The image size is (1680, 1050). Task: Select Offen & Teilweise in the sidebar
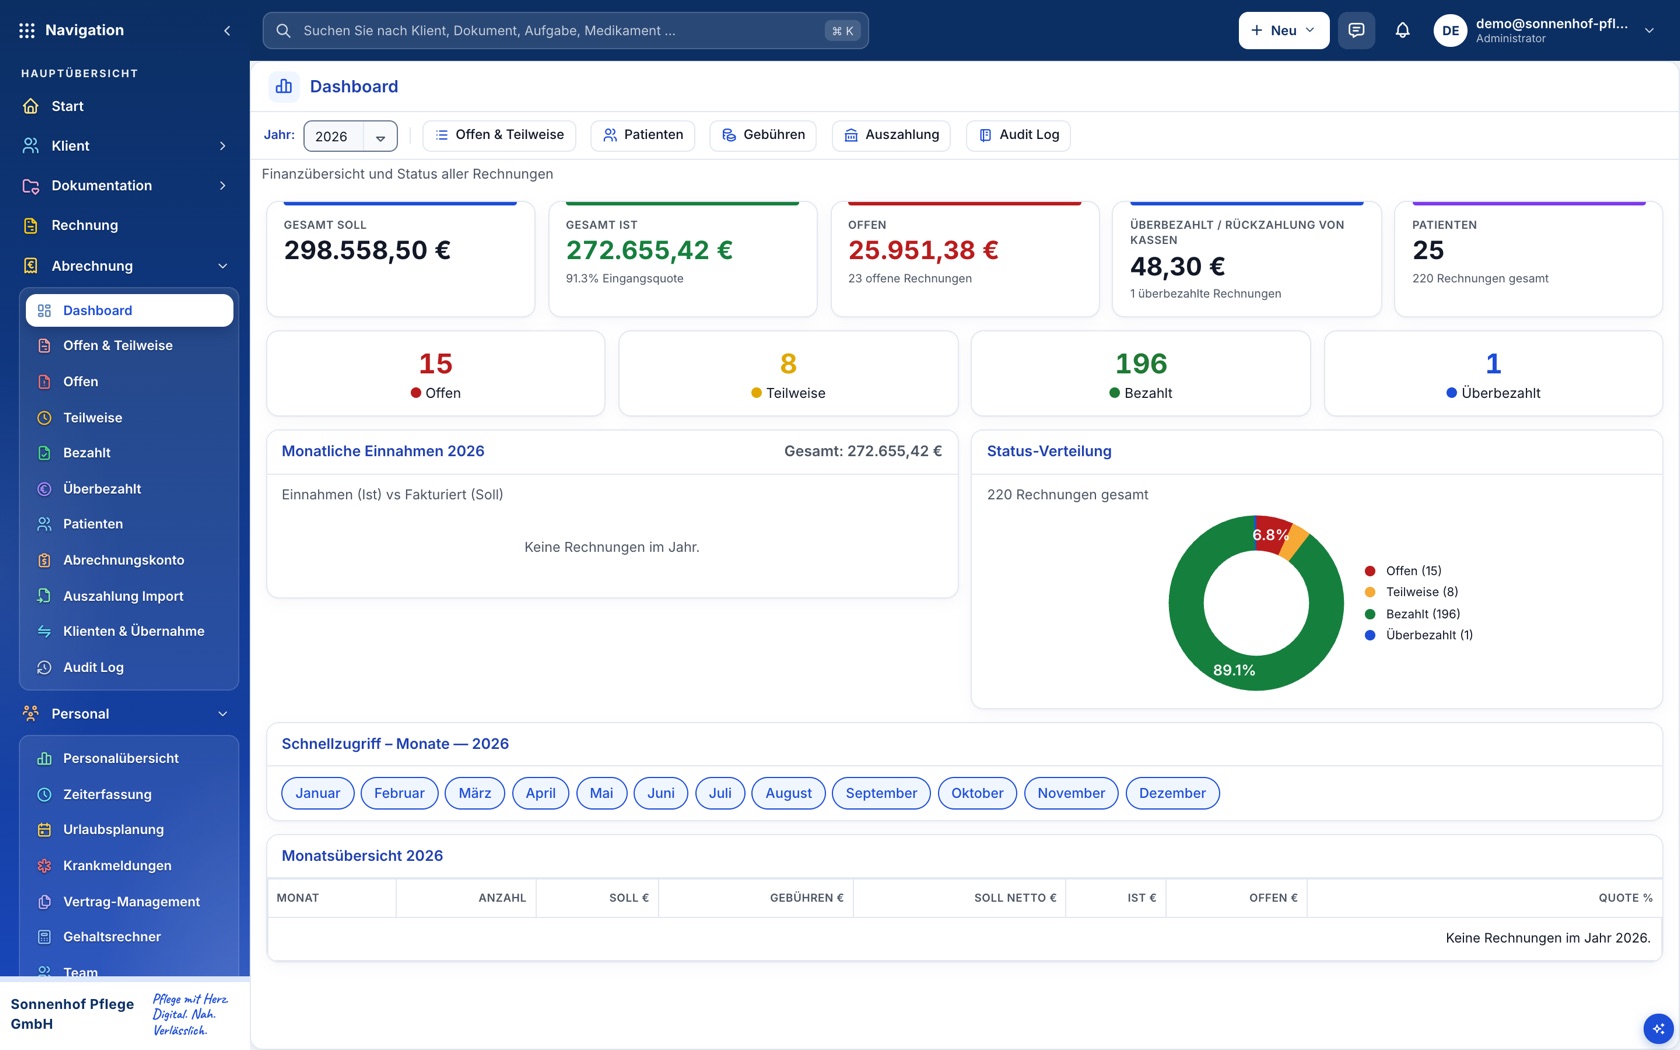(x=129, y=346)
